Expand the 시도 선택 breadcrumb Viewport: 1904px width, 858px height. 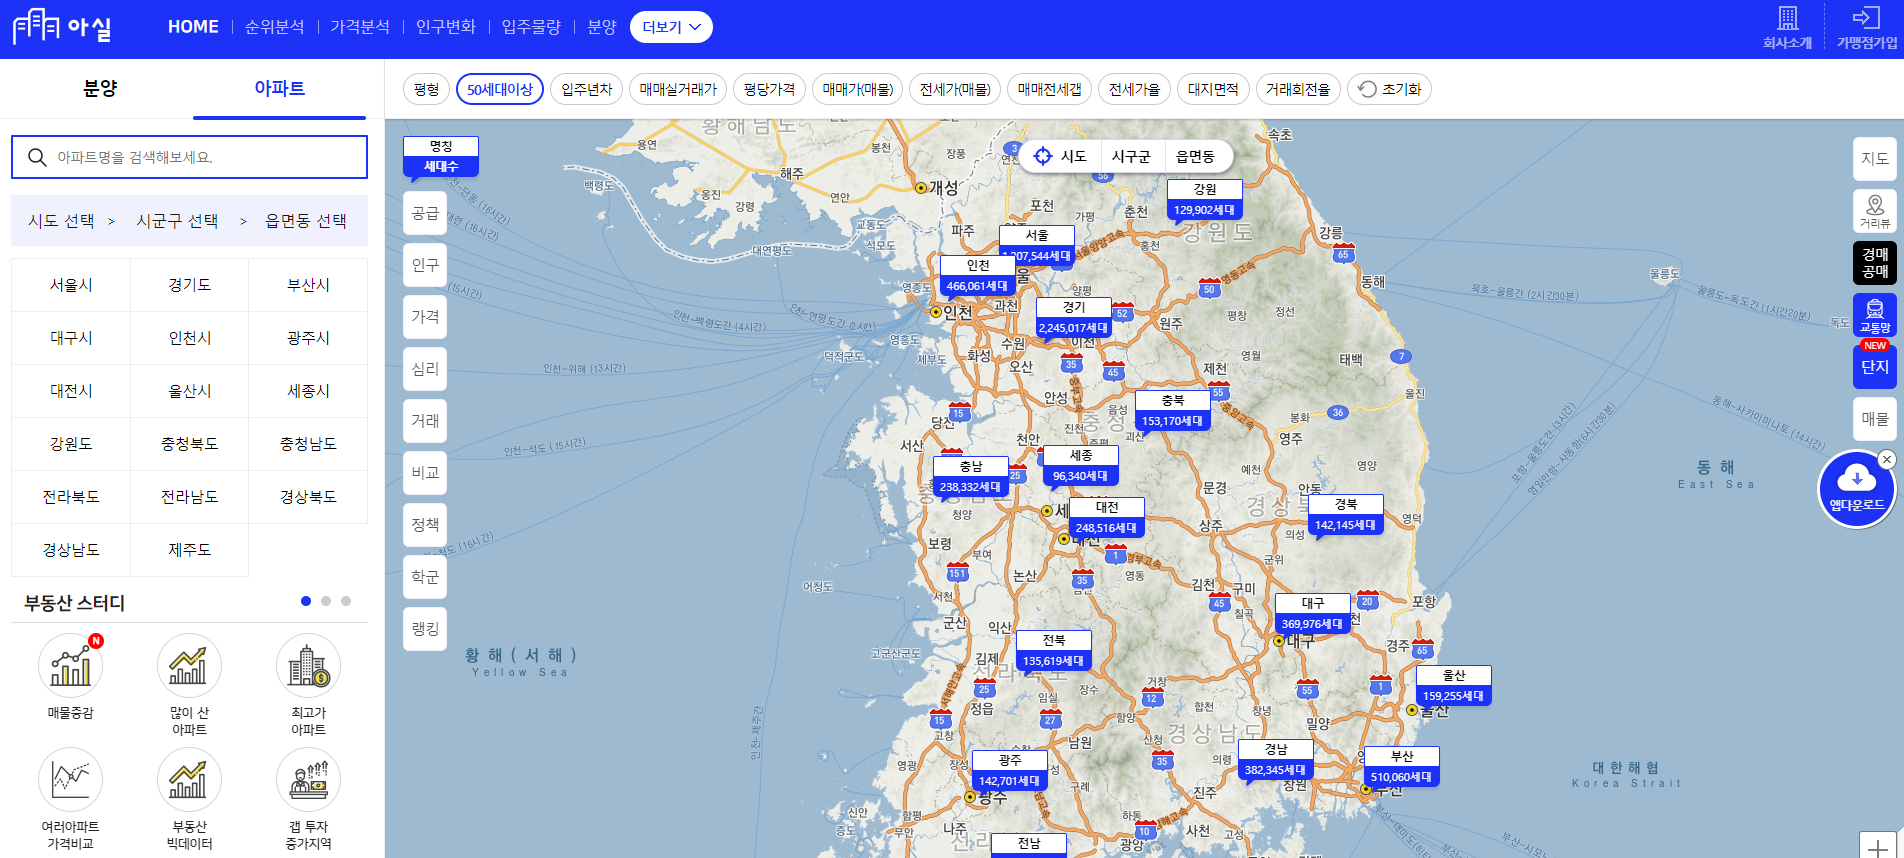[x=61, y=221]
